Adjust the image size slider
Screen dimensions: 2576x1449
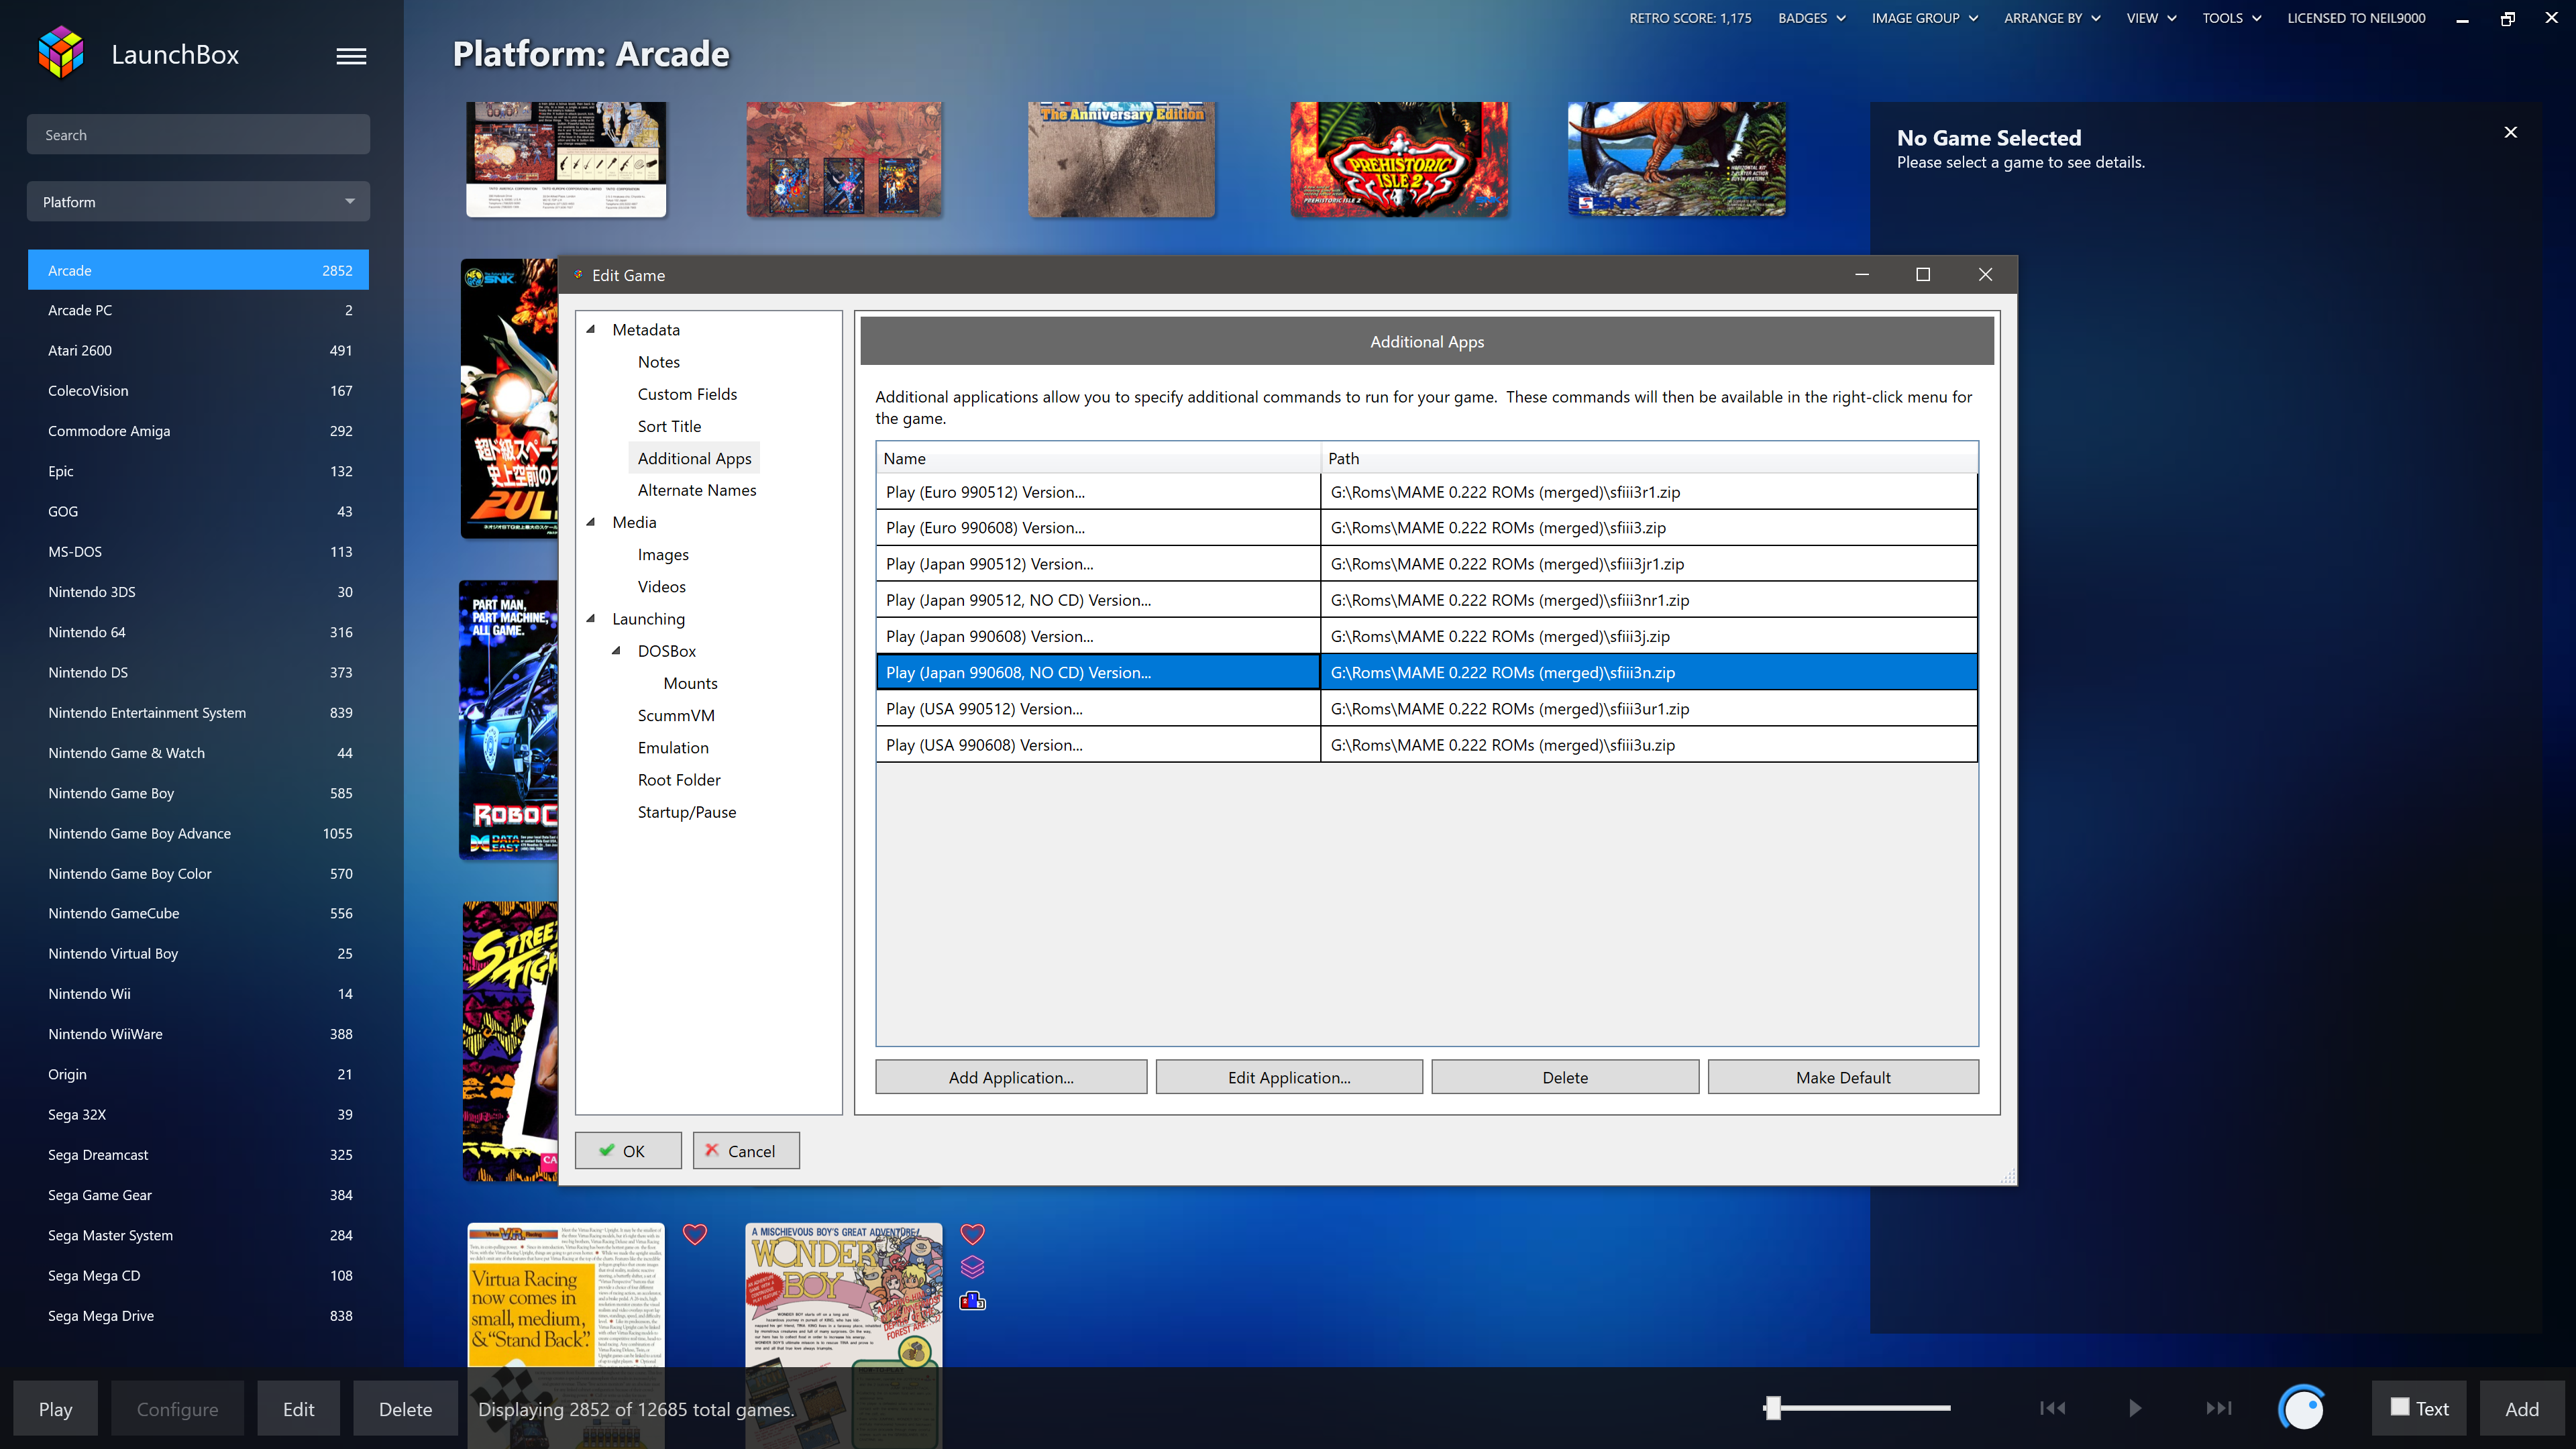pyautogui.click(x=1773, y=1408)
